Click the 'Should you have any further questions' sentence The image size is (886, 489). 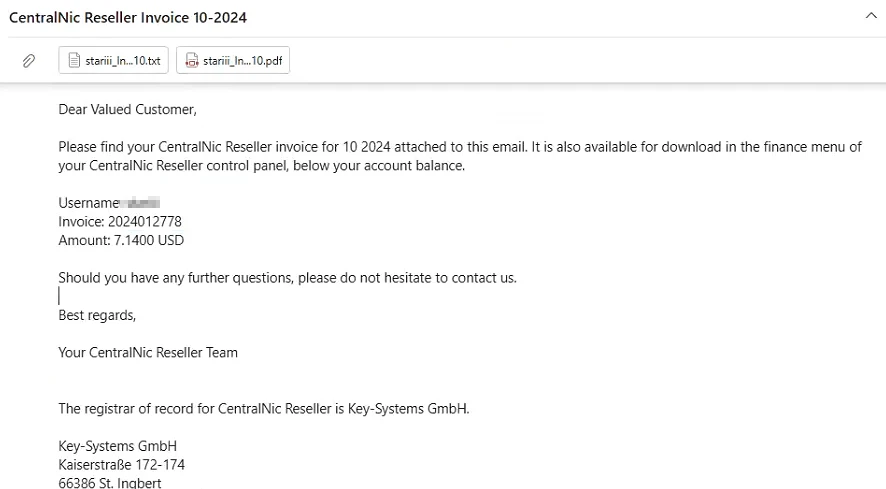click(x=287, y=277)
